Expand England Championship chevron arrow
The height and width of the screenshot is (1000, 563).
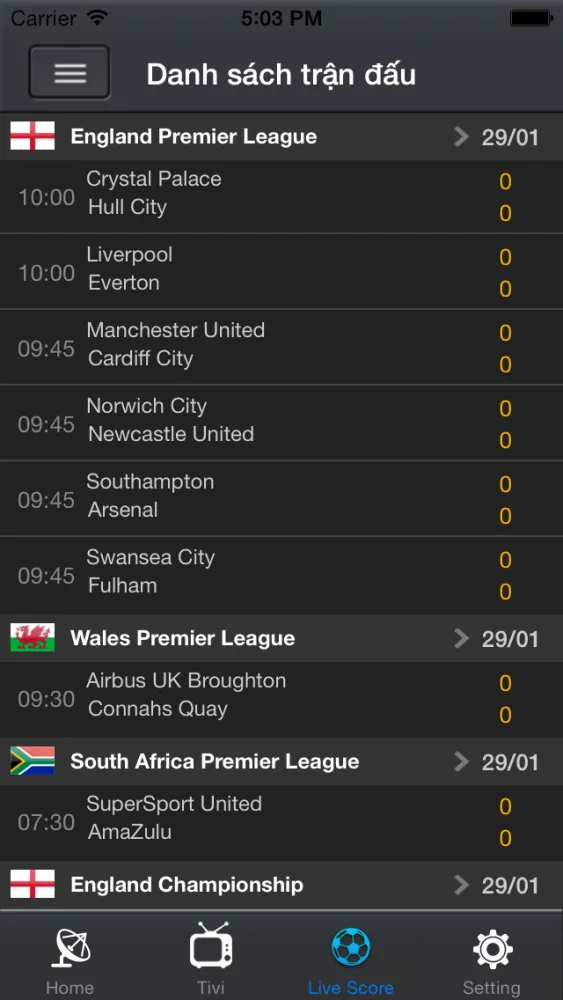point(461,885)
